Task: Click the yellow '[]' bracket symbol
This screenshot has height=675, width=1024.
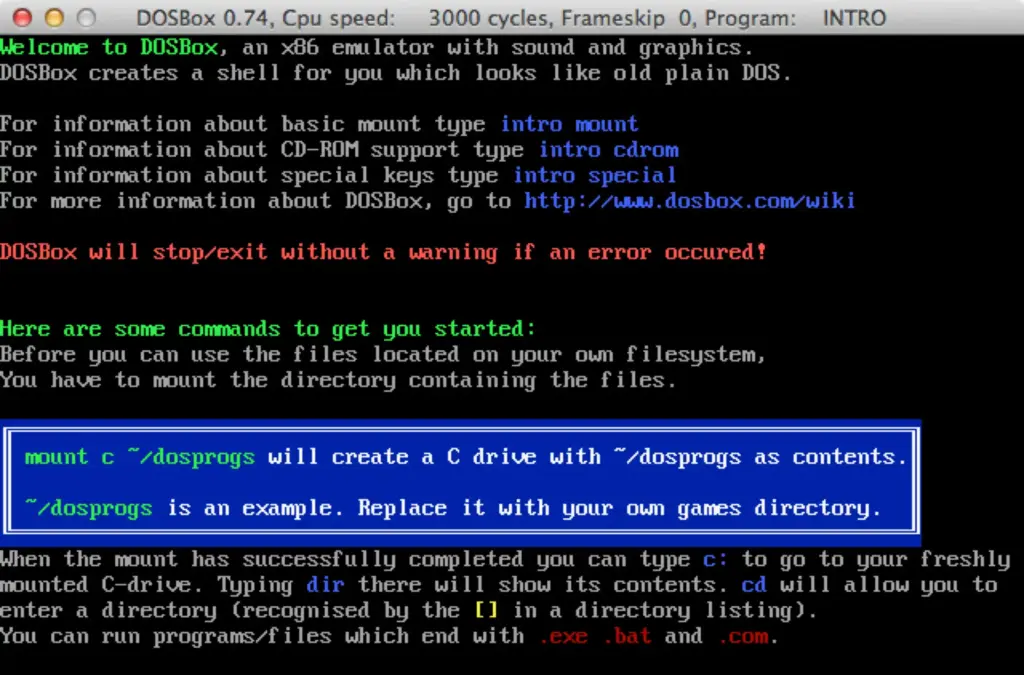Action: 486,610
